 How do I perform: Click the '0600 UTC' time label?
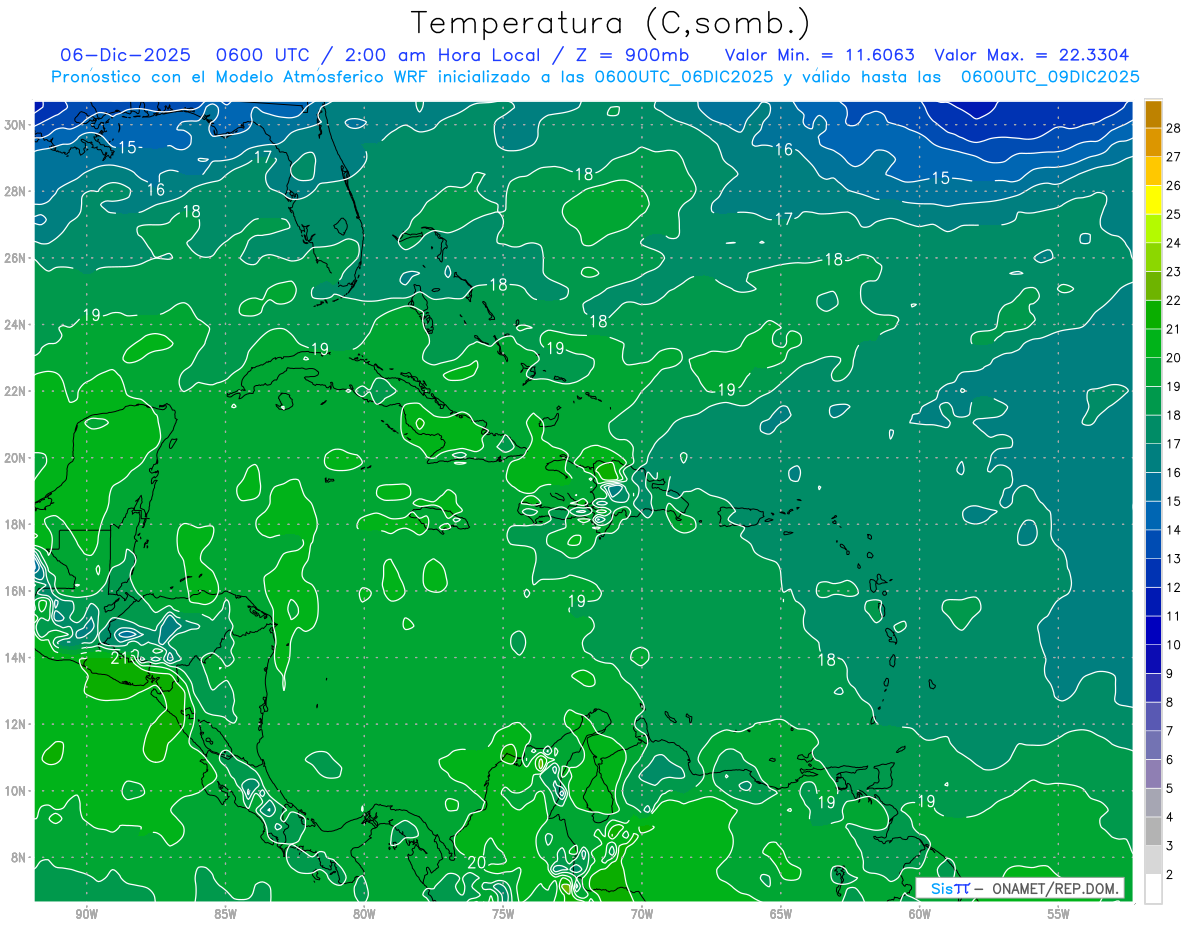tap(263, 55)
